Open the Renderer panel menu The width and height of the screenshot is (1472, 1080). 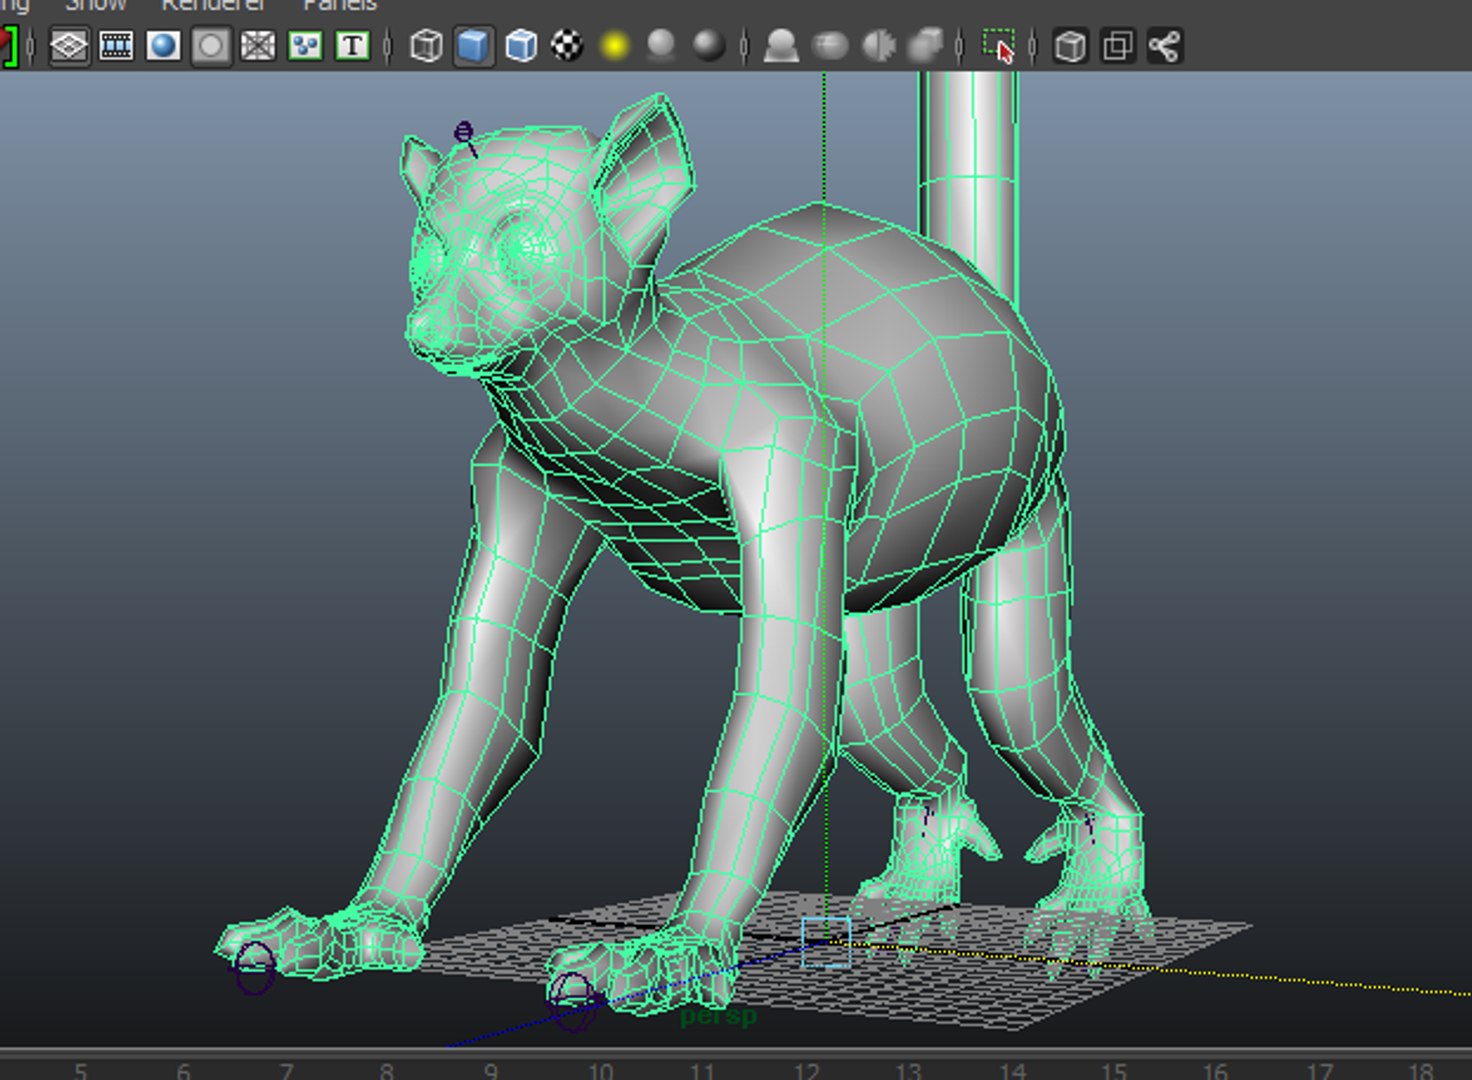(213, 5)
